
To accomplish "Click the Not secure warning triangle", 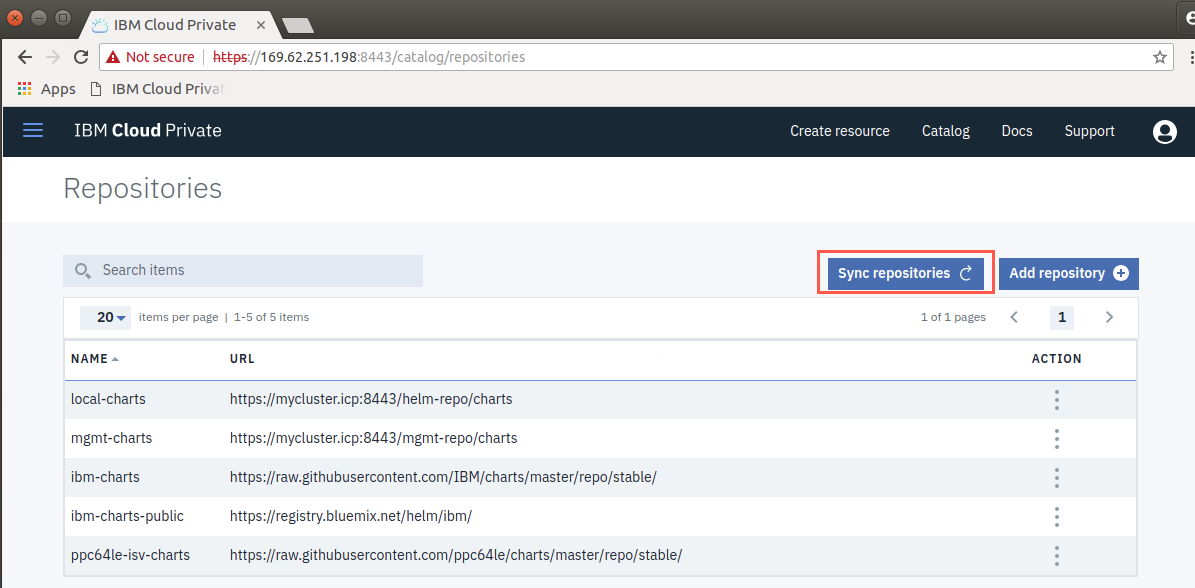I will 114,57.
